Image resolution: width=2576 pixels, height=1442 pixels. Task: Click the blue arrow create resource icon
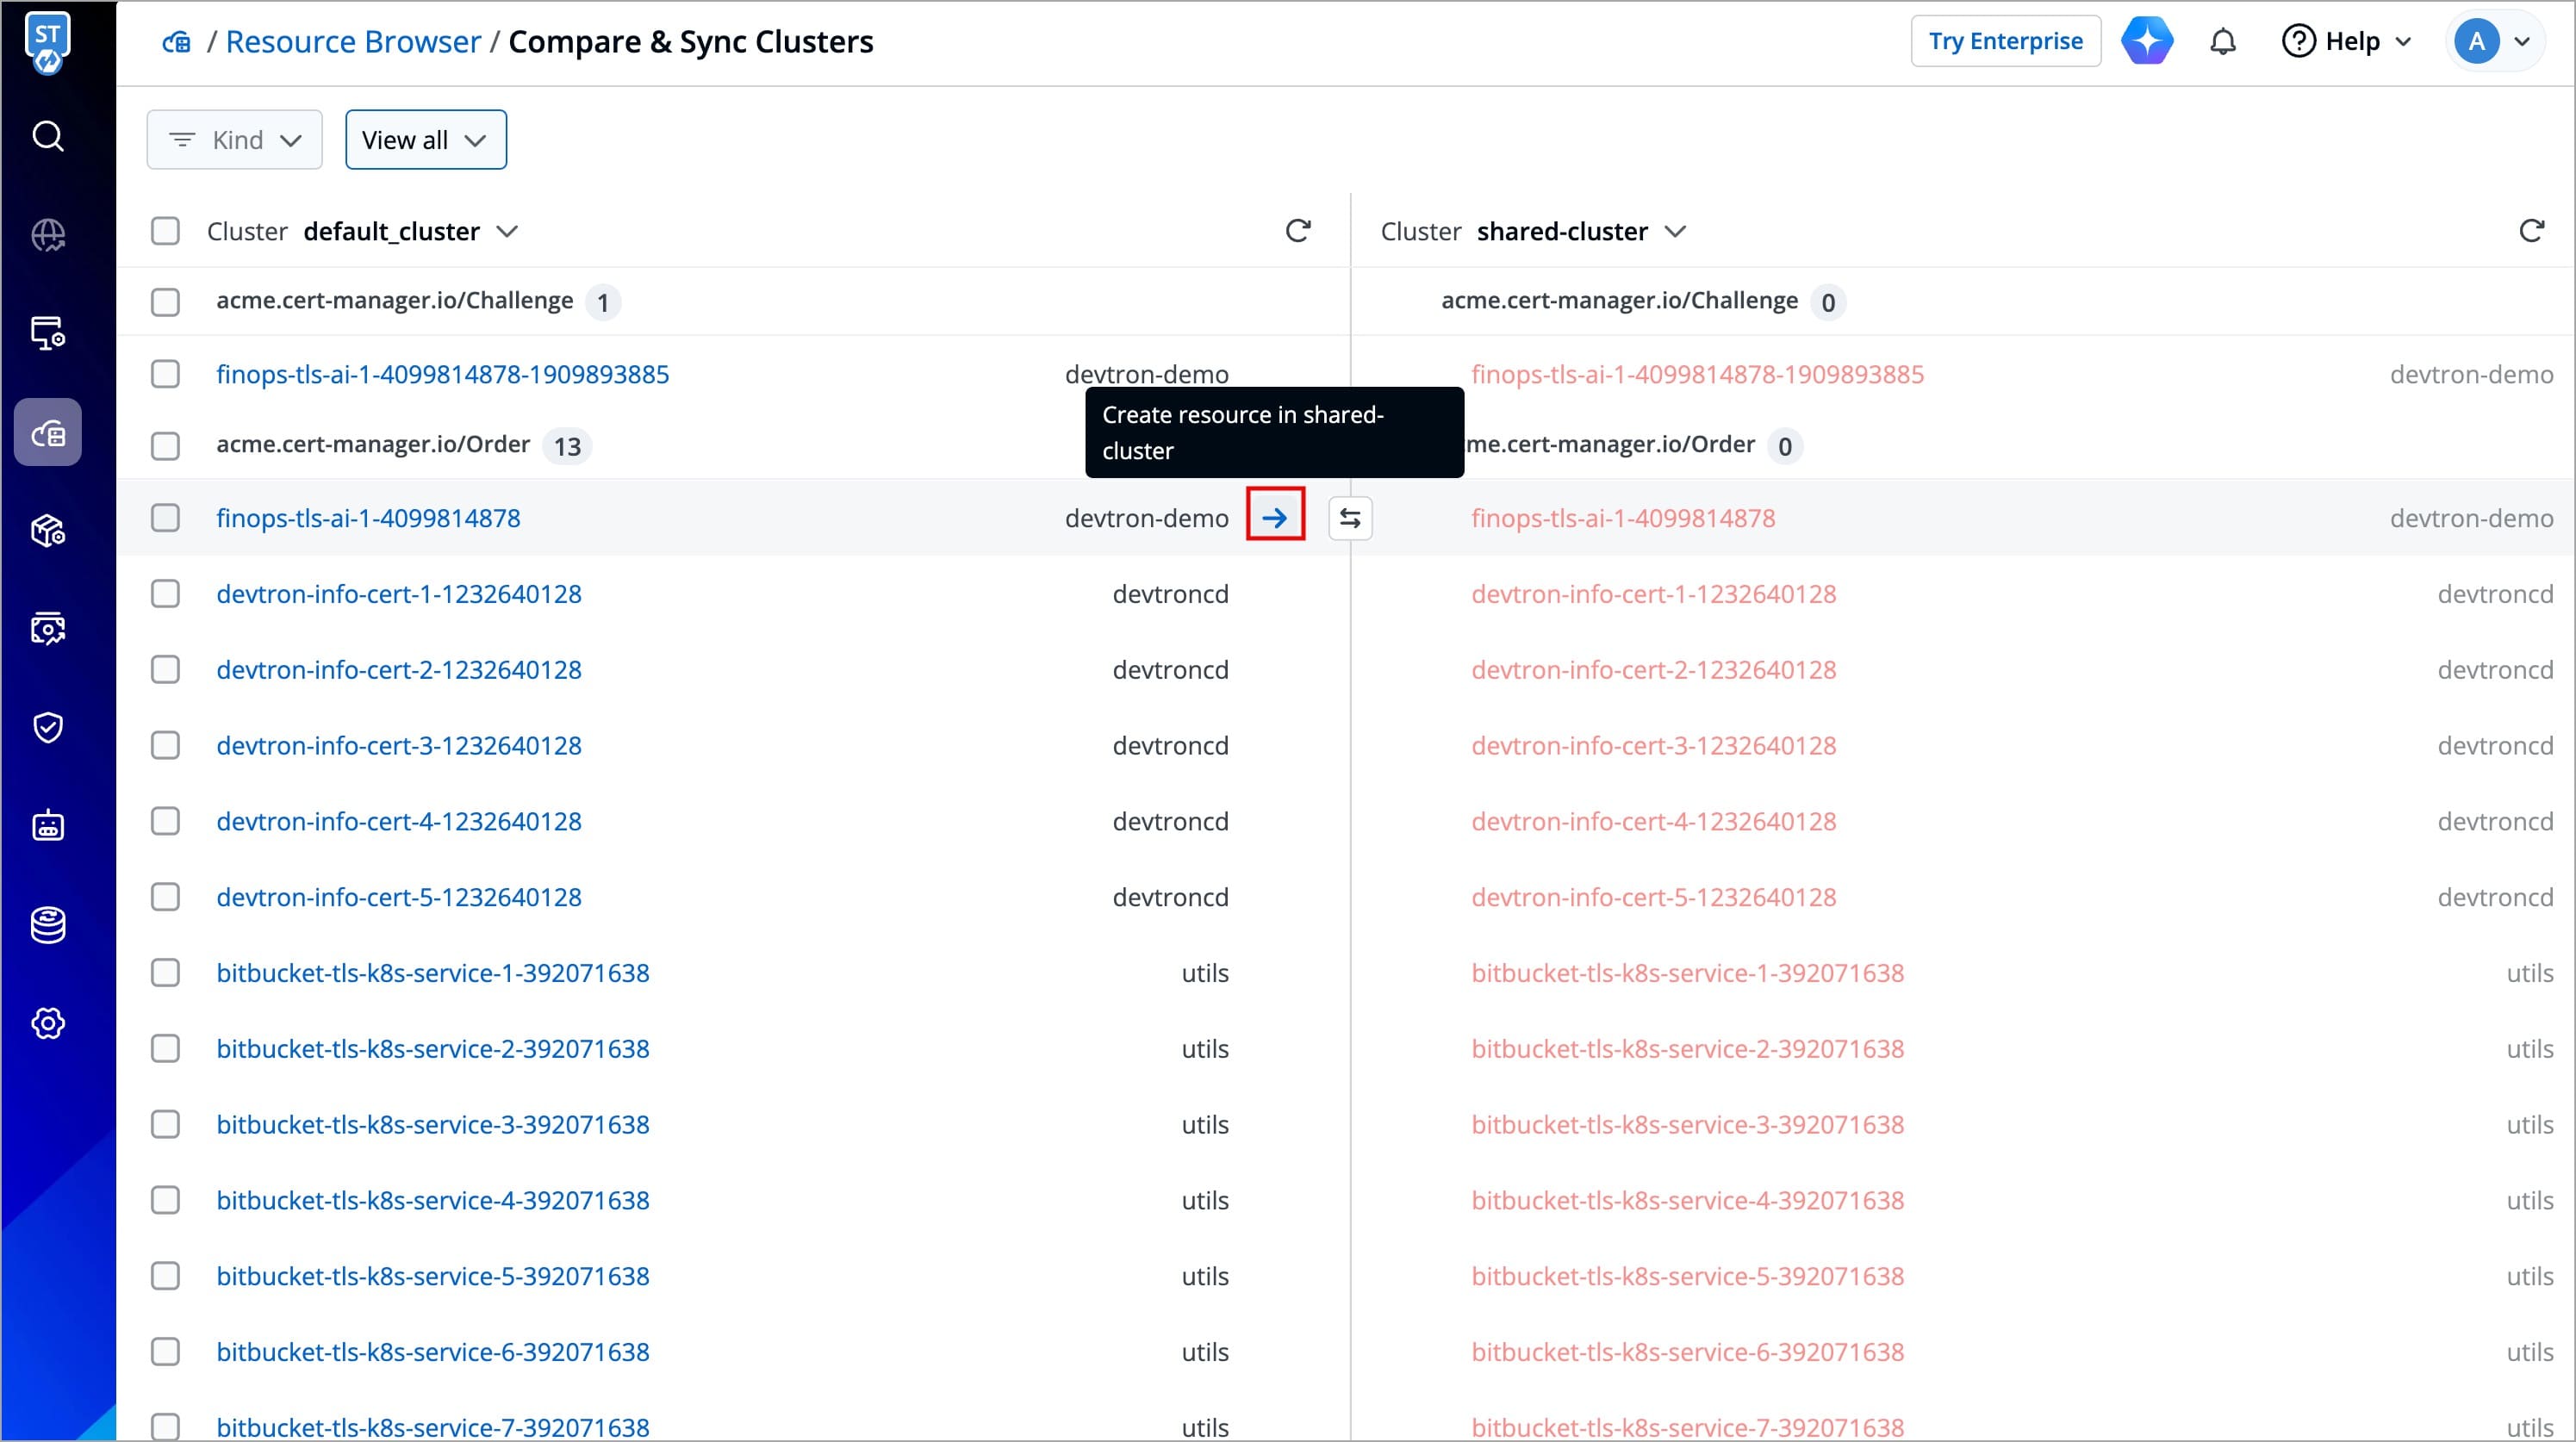point(1275,517)
